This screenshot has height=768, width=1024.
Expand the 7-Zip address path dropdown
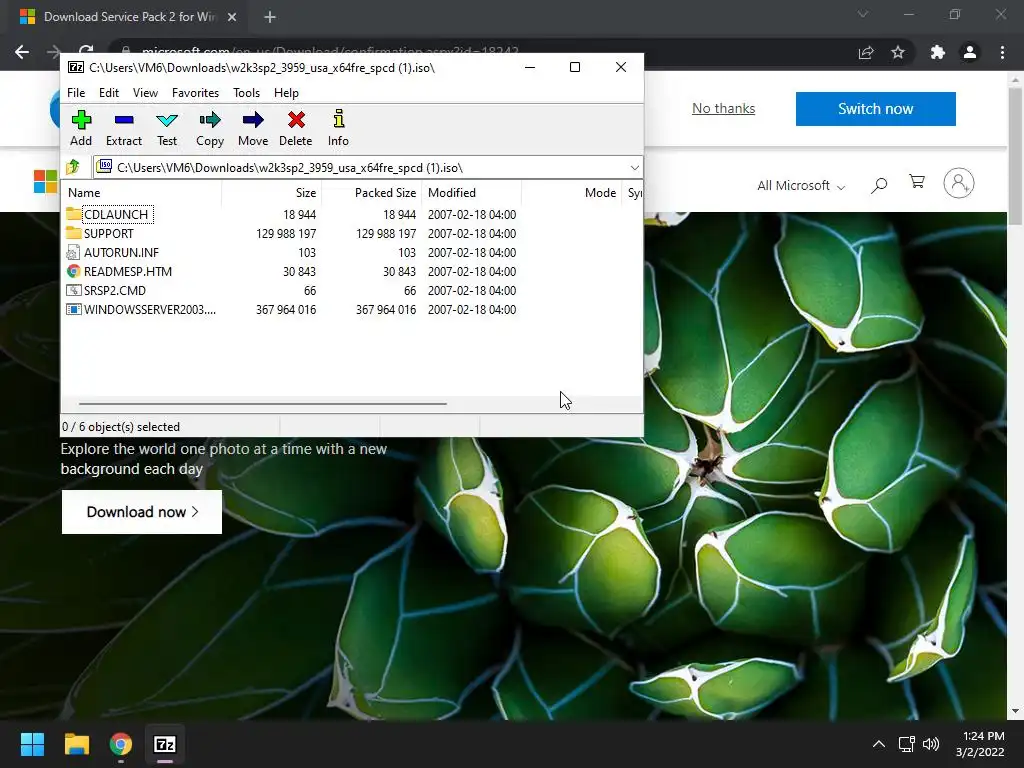pos(635,168)
